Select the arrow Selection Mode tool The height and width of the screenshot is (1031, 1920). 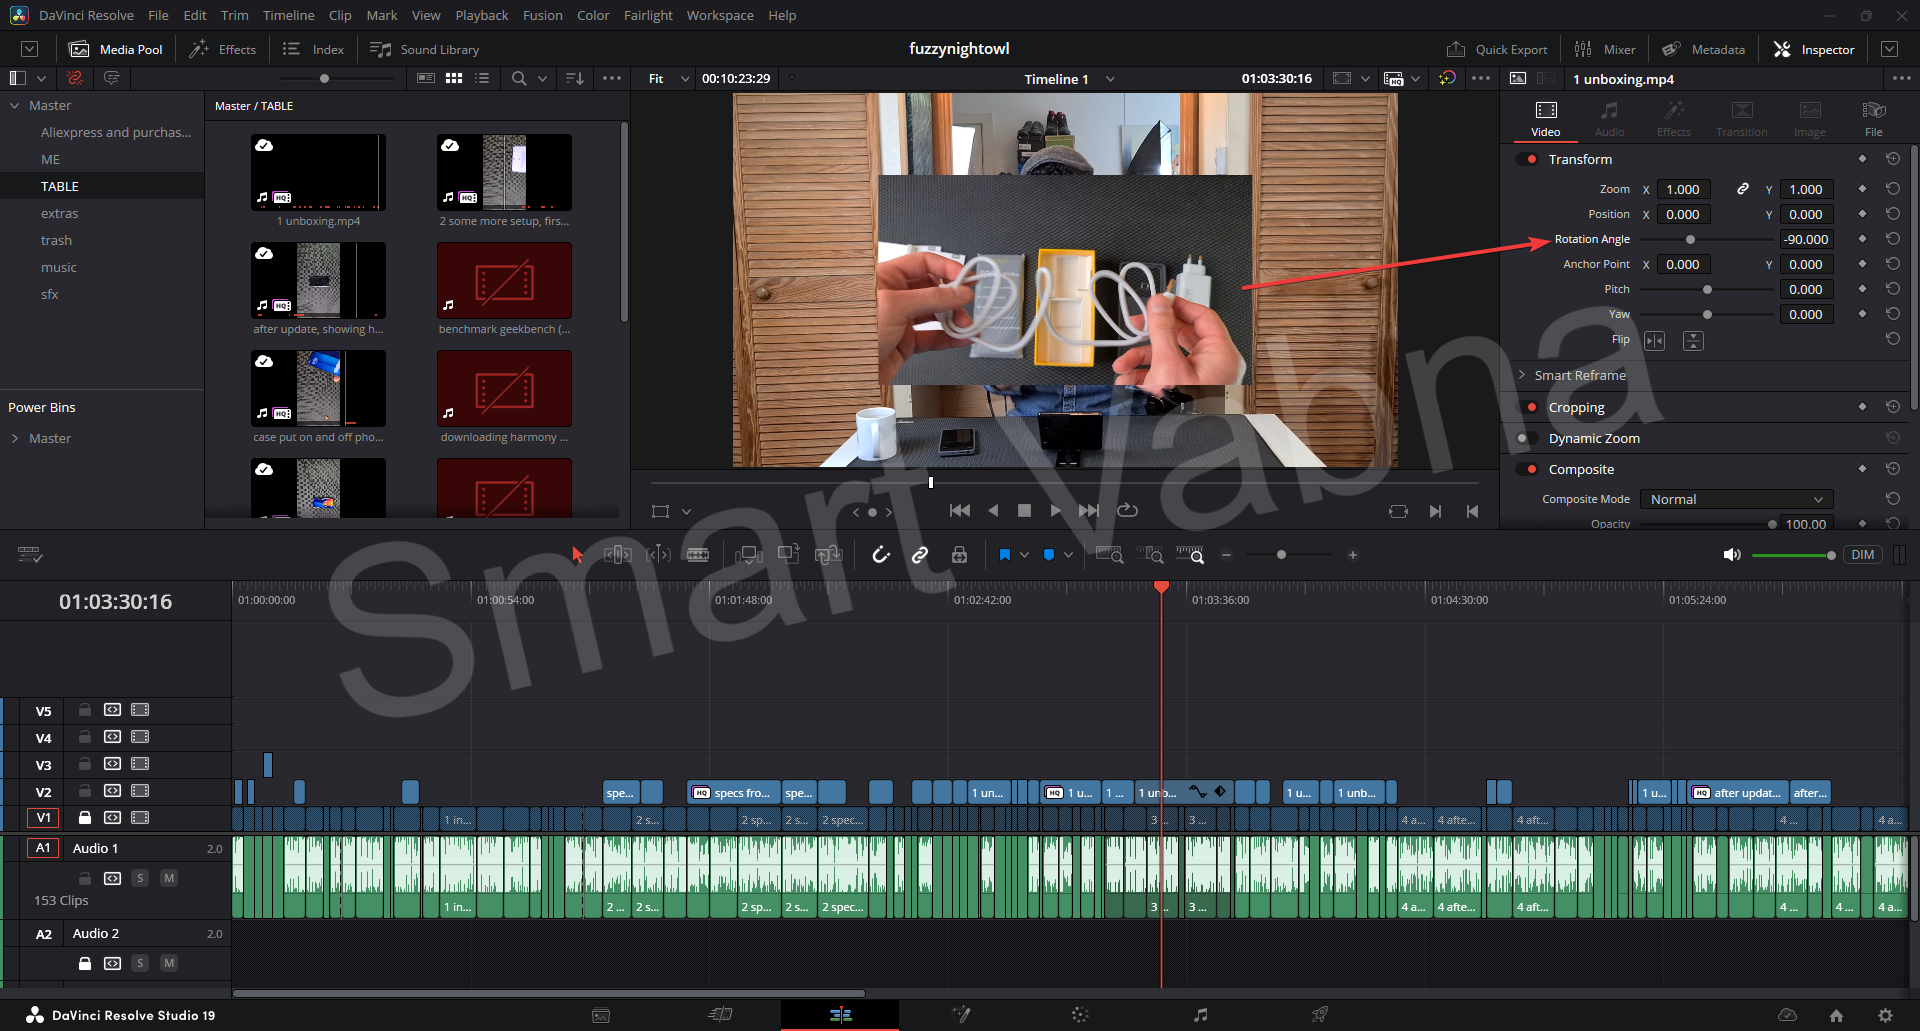click(577, 555)
